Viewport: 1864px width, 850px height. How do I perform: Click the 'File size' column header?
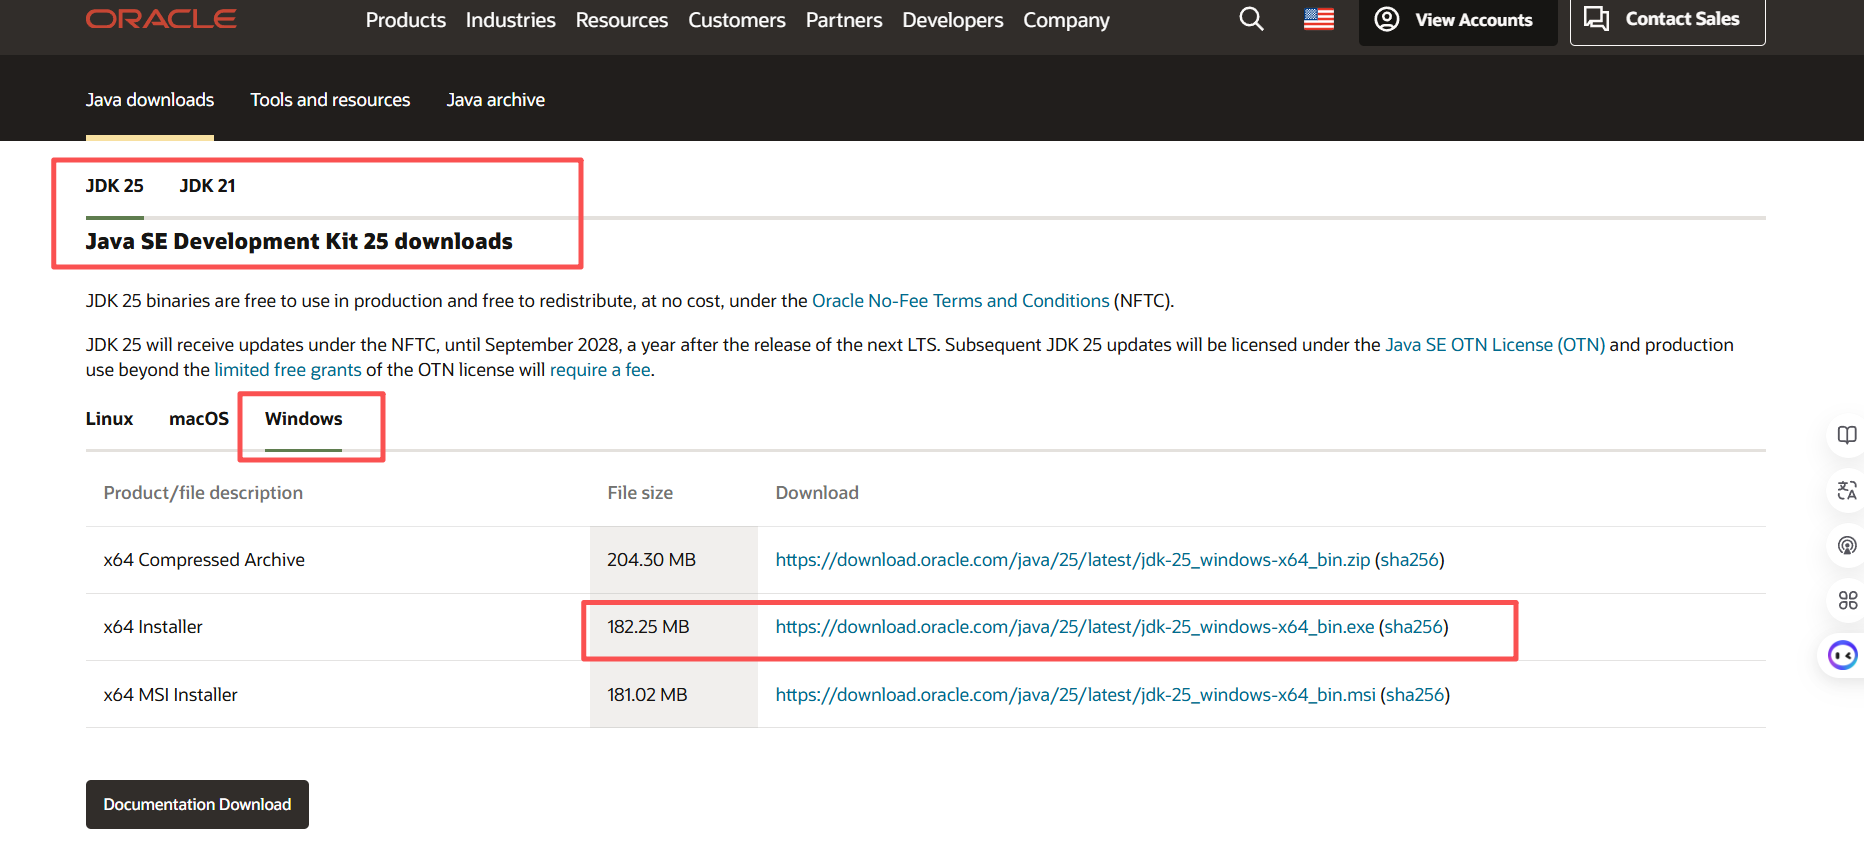(640, 493)
